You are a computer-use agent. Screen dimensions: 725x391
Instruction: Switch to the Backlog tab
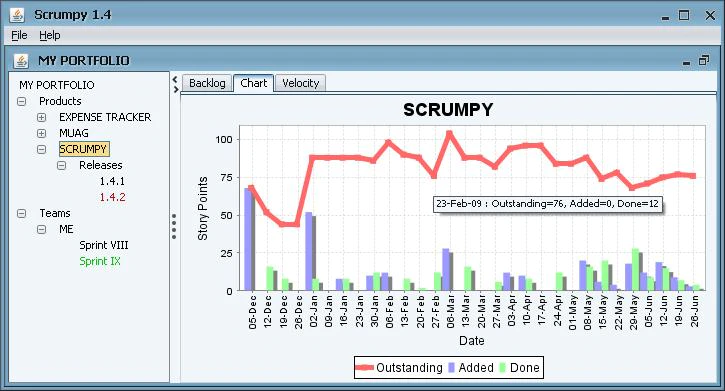pos(207,83)
